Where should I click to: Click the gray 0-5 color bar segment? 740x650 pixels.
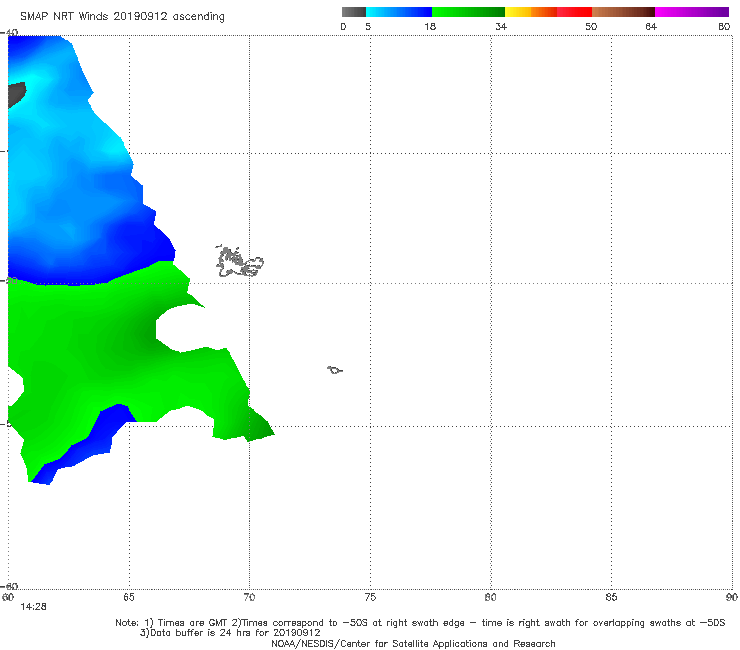click(354, 12)
